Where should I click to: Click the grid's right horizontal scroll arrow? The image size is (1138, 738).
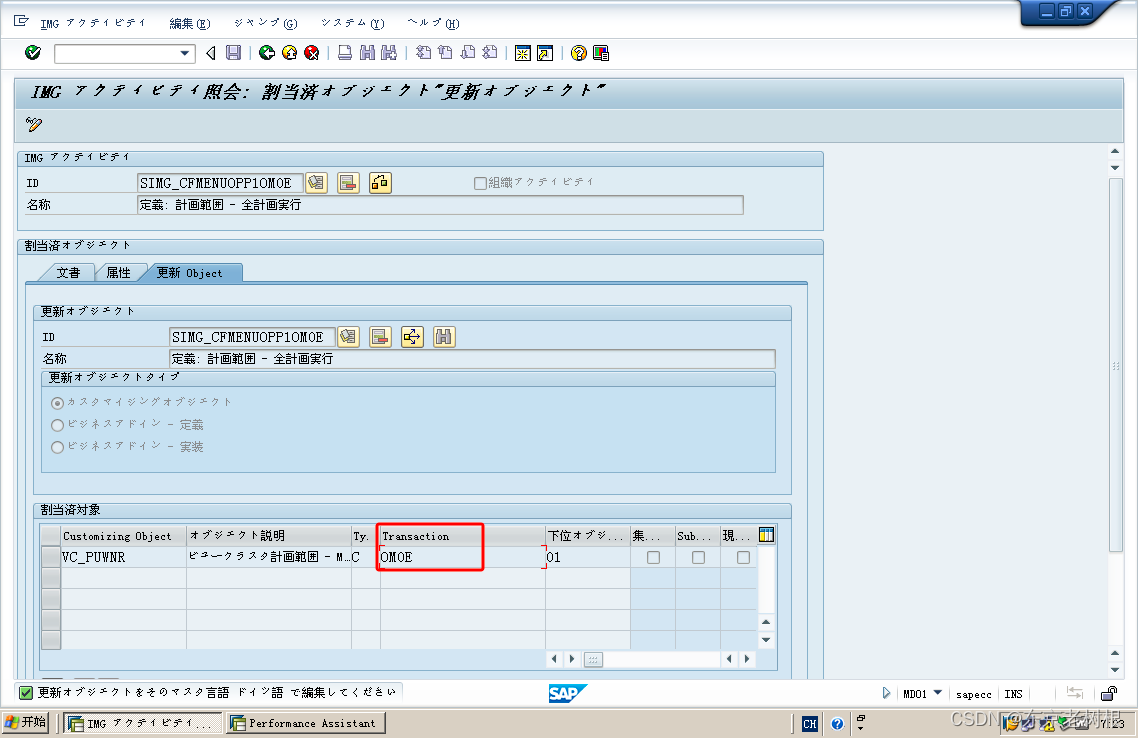click(746, 659)
